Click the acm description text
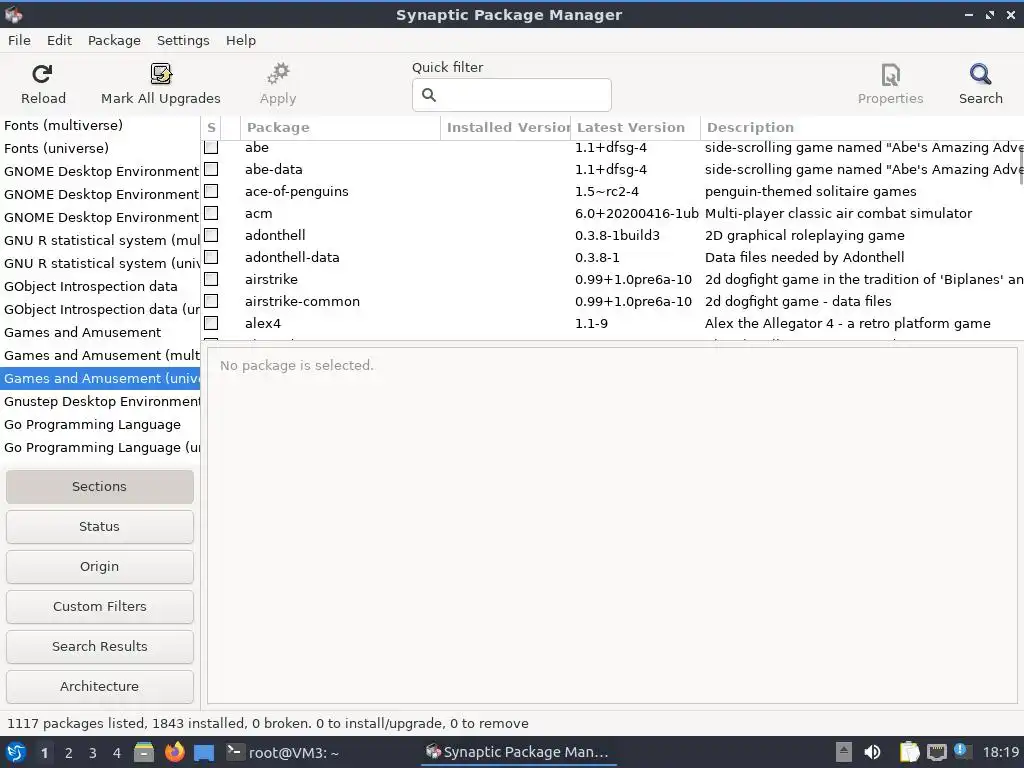 tap(838, 214)
